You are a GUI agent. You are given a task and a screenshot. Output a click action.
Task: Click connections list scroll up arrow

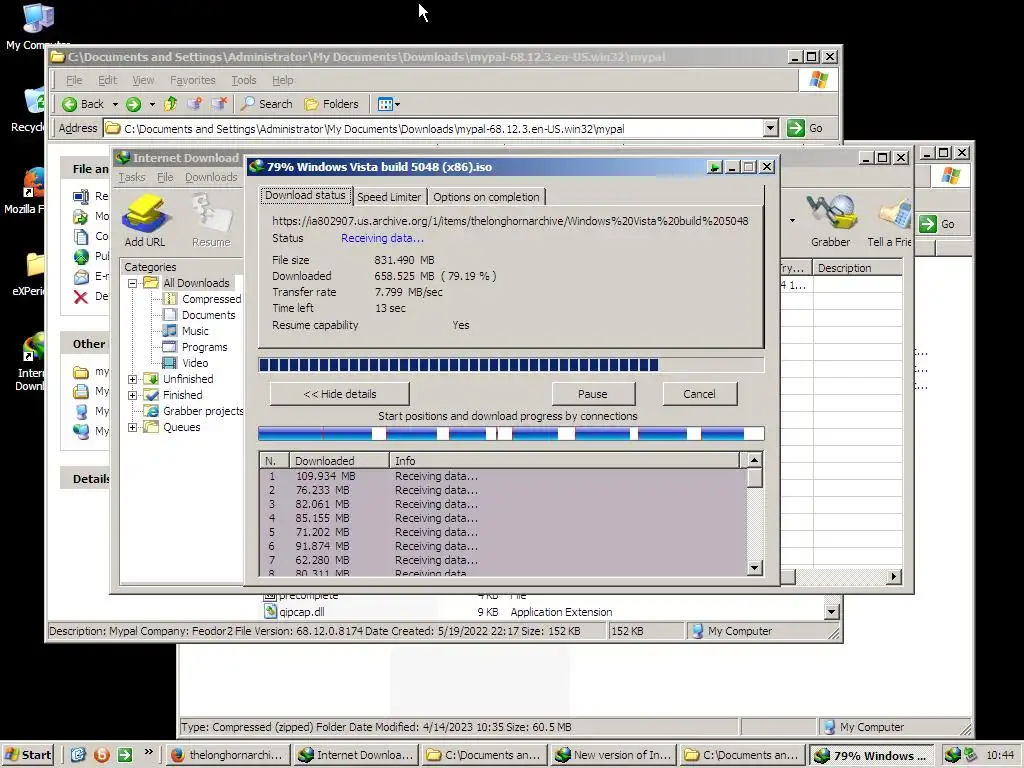(x=754, y=460)
